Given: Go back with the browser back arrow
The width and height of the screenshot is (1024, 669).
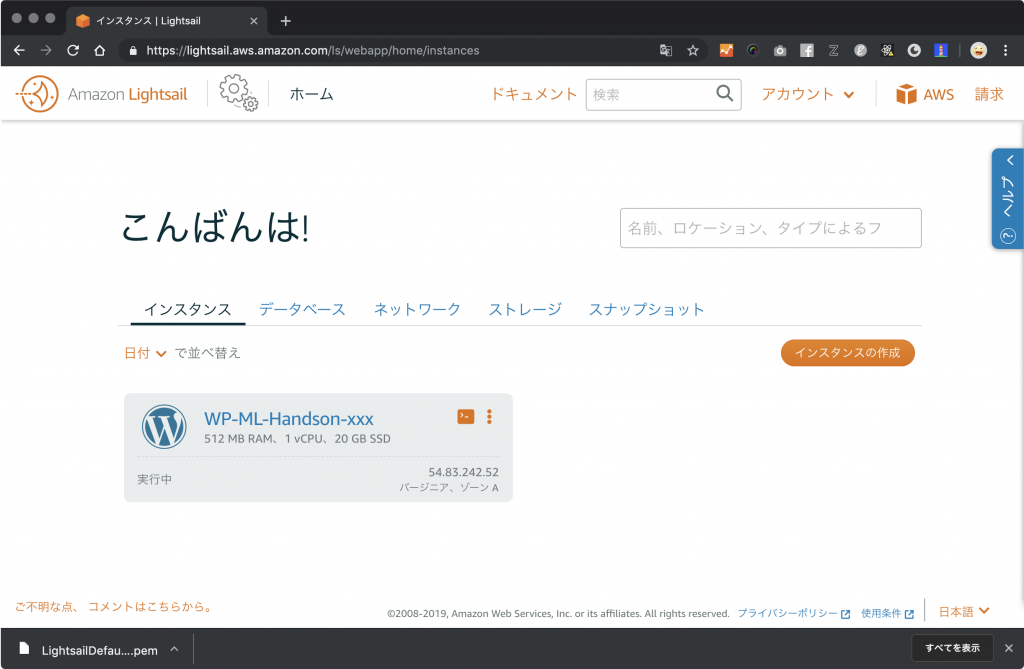Looking at the screenshot, I should [x=19, y=50].
